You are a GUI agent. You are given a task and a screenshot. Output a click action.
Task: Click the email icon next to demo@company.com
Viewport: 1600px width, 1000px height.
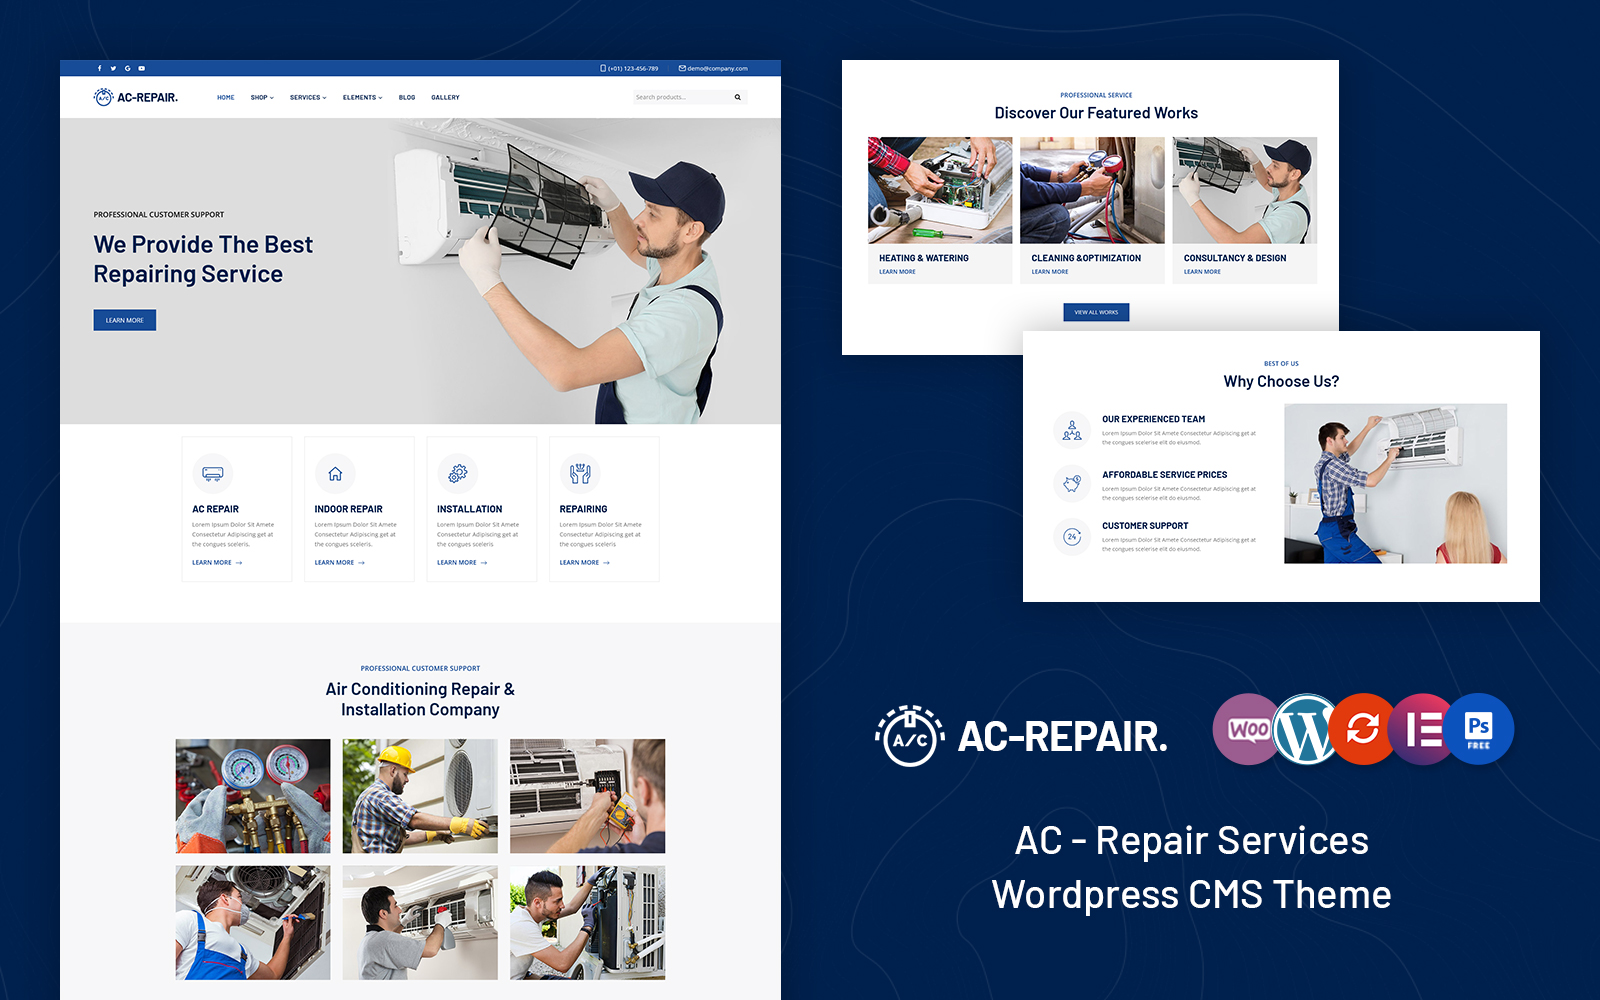(682, 68)
